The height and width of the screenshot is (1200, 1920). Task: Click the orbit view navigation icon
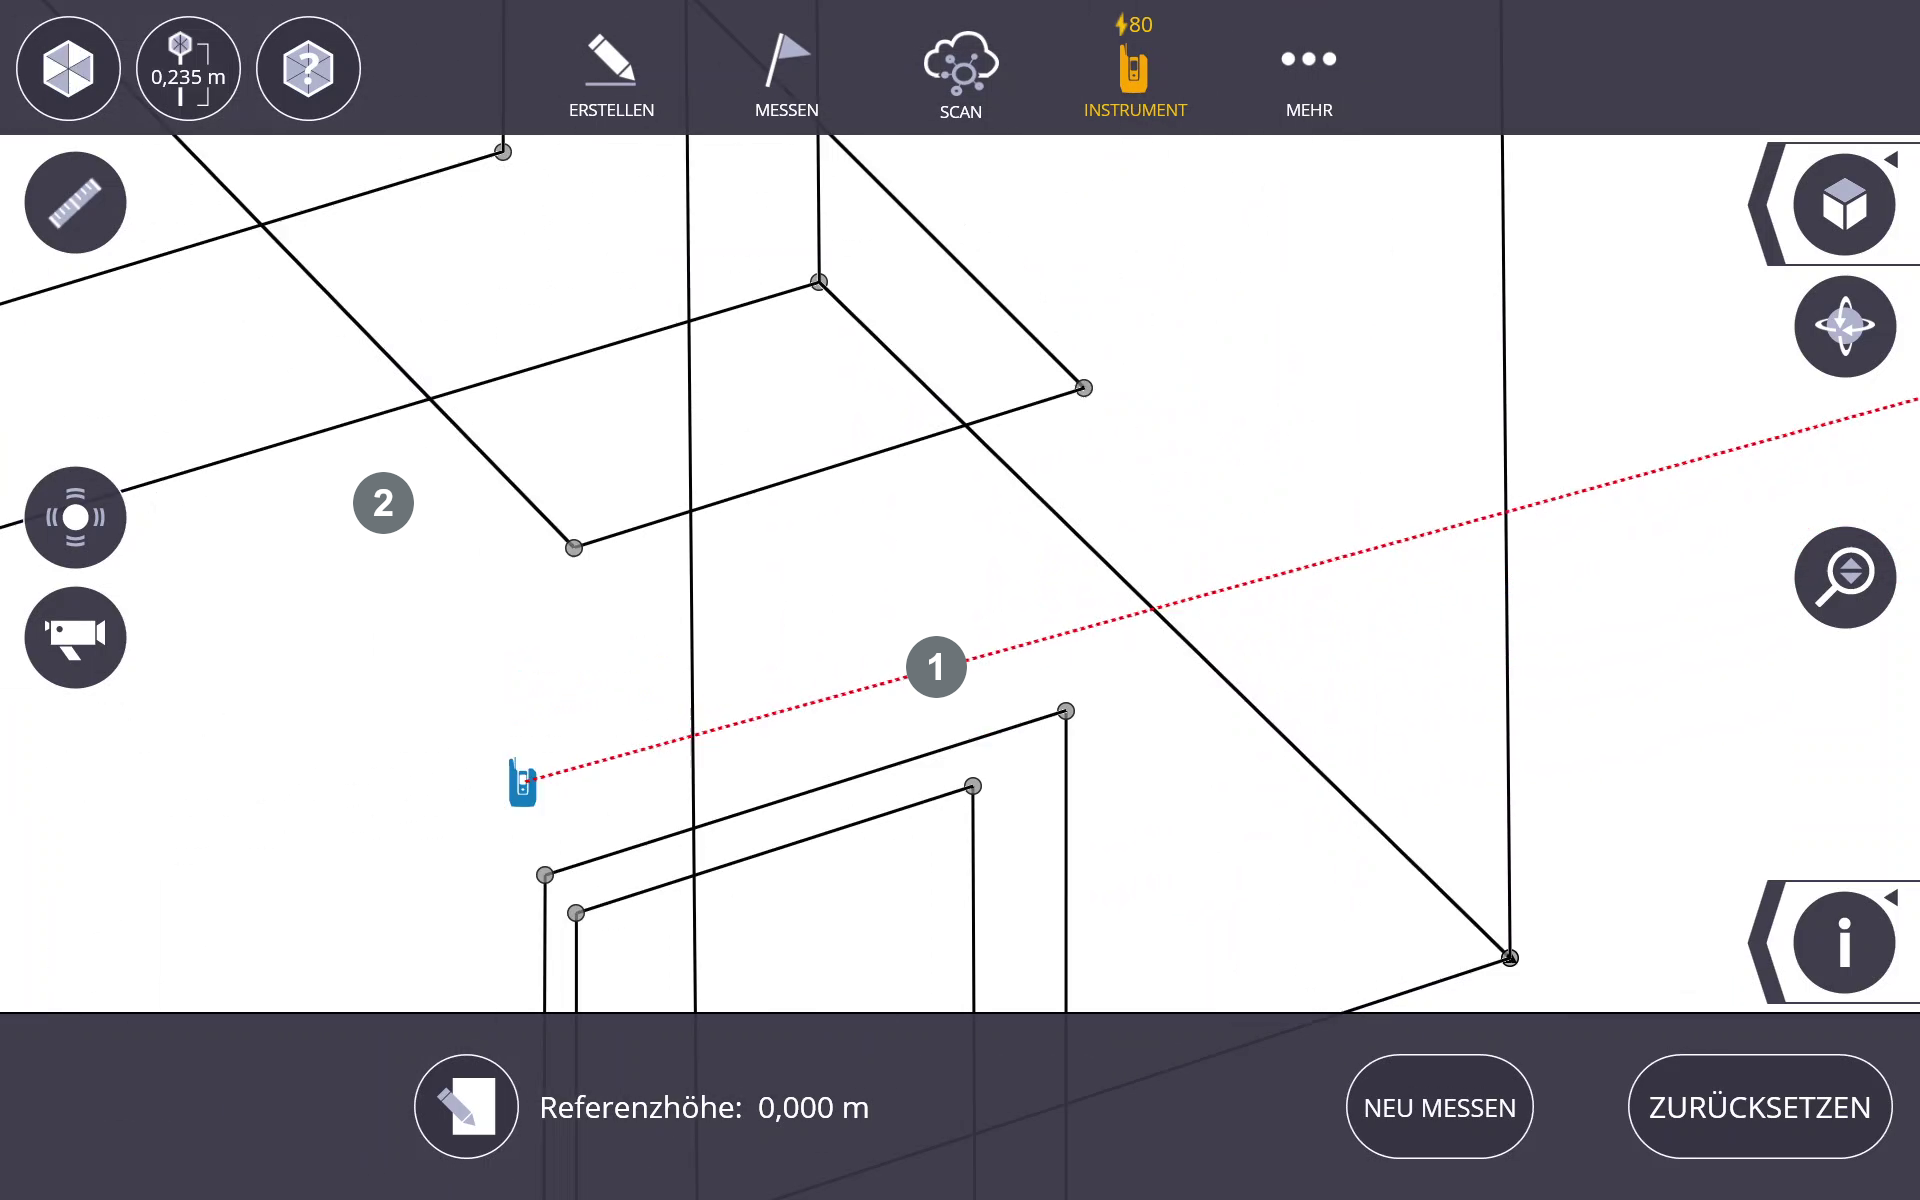1845,326
